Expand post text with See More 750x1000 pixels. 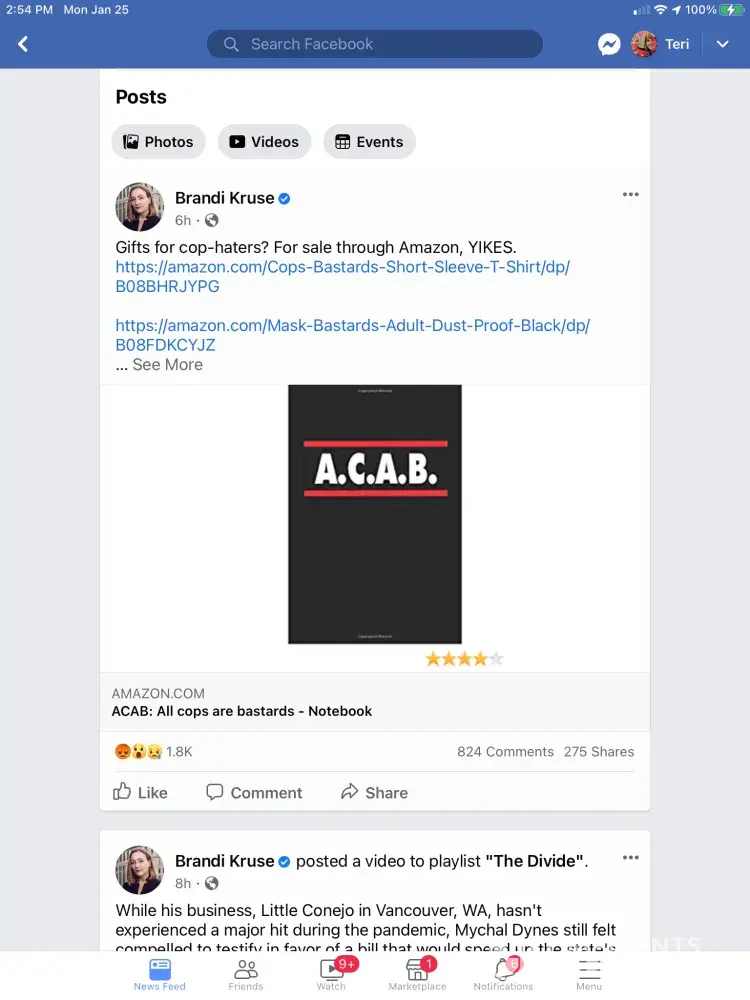tap(167, 365)
